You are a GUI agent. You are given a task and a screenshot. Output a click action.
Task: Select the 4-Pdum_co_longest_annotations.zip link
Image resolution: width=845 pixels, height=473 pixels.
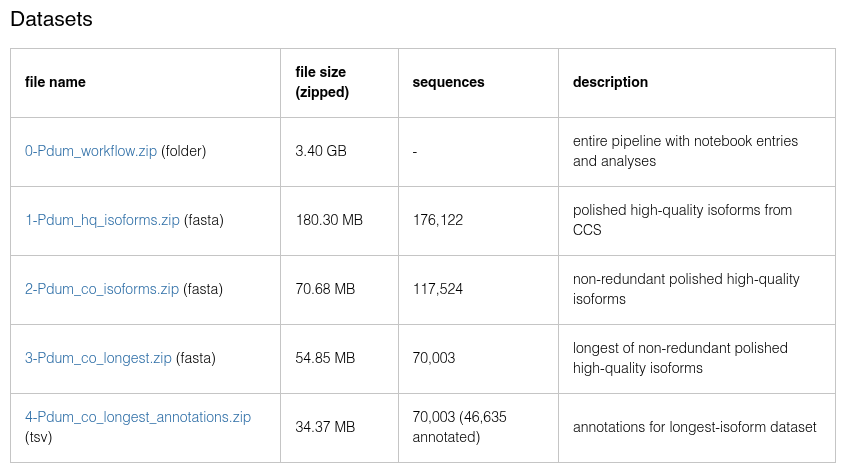(x=138, y=417)
